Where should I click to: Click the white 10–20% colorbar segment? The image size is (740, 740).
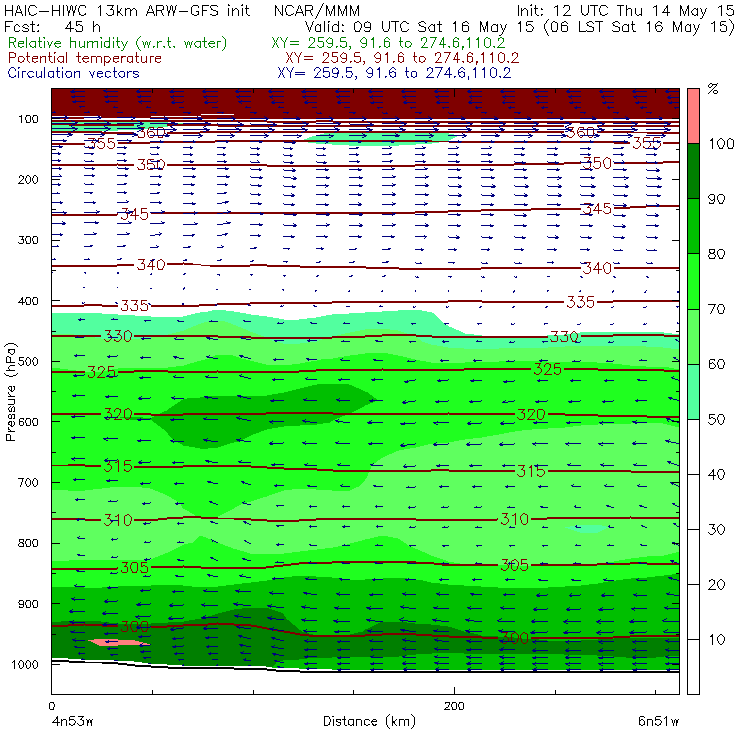pos(693,612)
